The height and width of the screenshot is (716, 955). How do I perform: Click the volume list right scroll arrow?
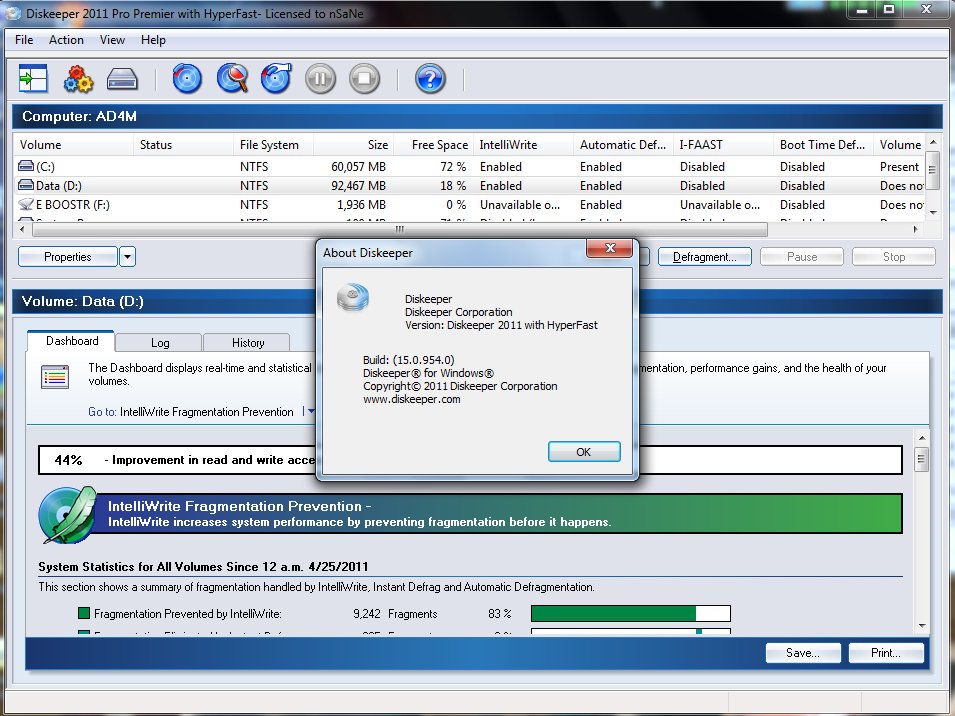(x=915, y=230)
